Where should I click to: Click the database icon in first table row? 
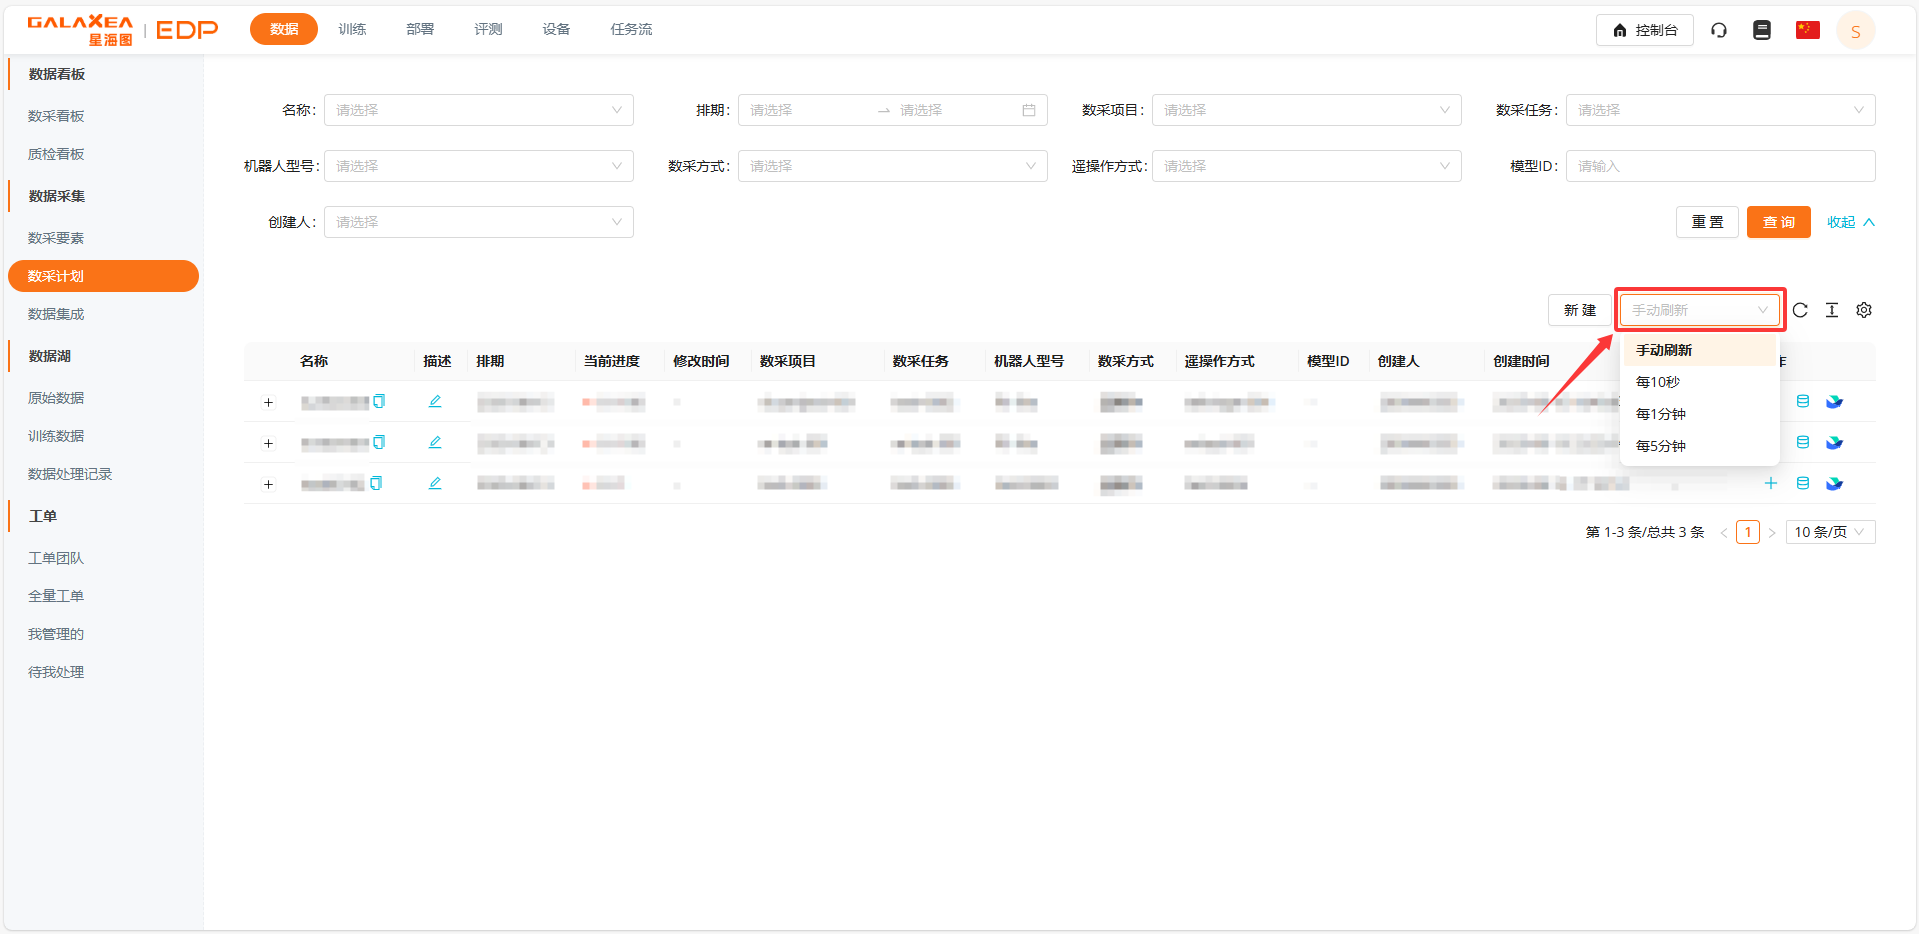pyautogui.click(x=1803, y=401)
